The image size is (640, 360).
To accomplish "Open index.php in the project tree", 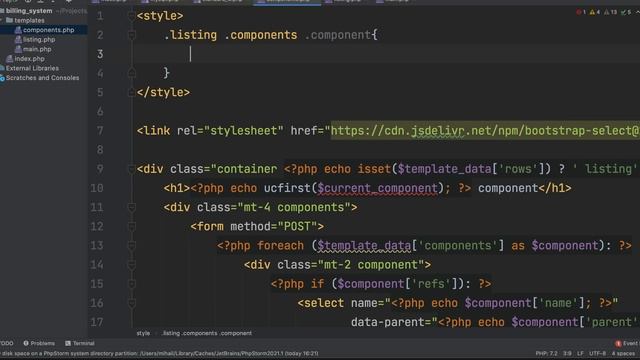I will pos(29,59).
